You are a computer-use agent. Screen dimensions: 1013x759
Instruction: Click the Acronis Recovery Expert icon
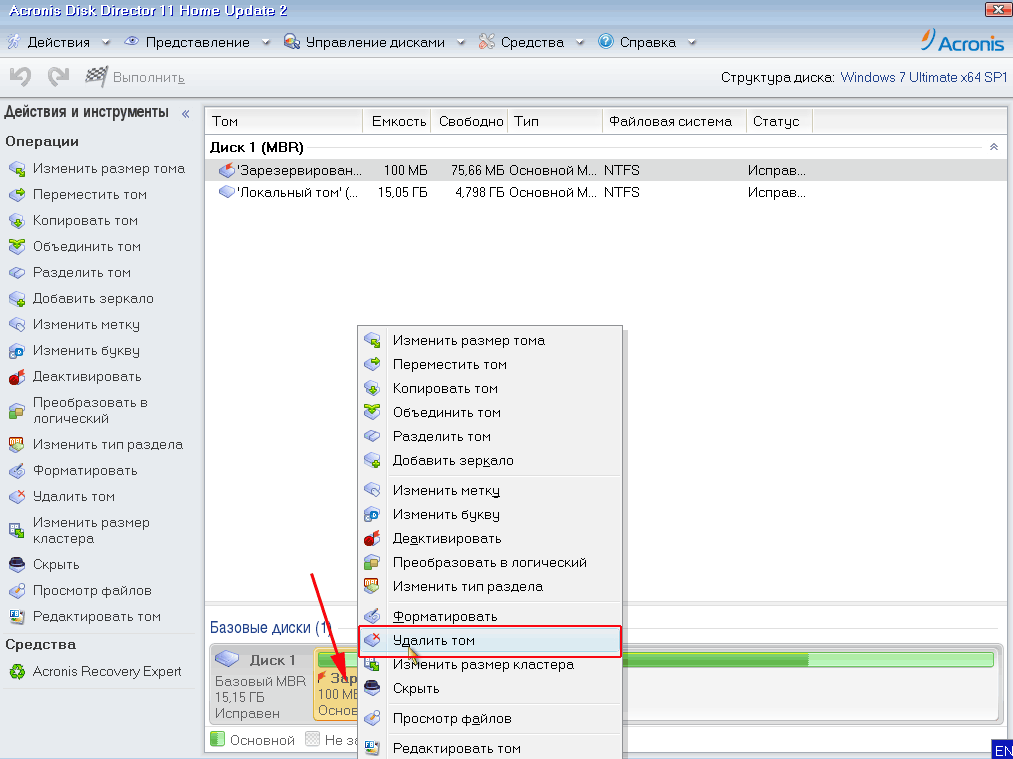pos(17,672)
